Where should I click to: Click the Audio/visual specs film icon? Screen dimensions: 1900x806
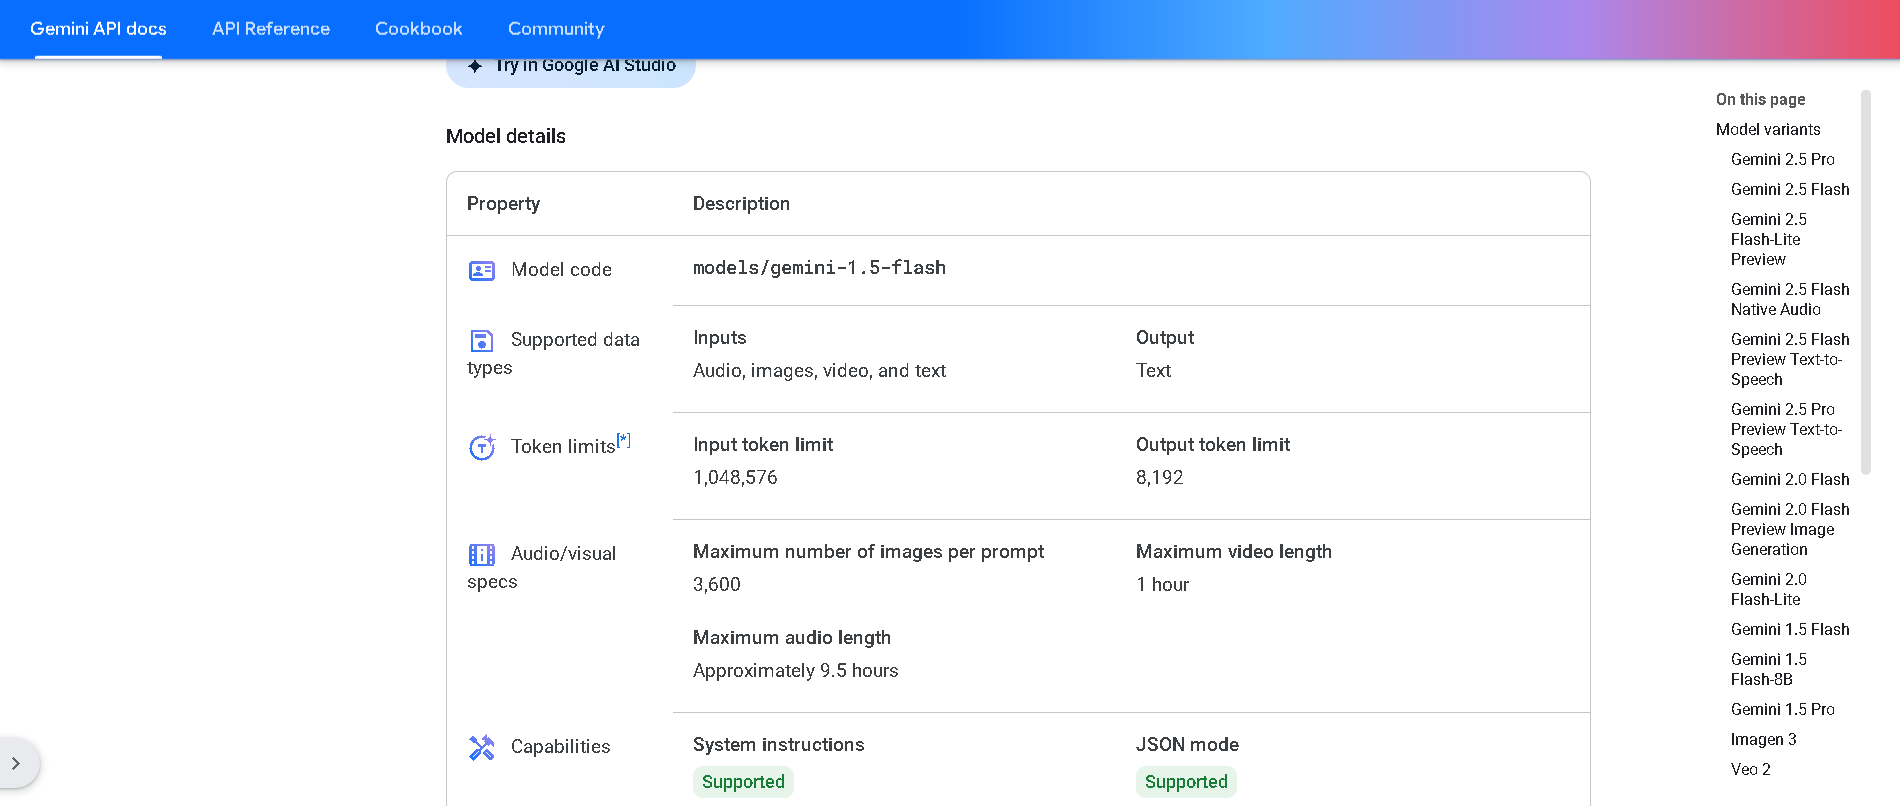(x=482, y=554)
